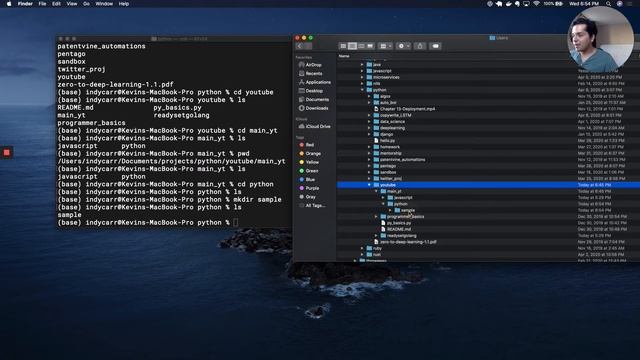Open the Window menu

[x=104, y=4]
